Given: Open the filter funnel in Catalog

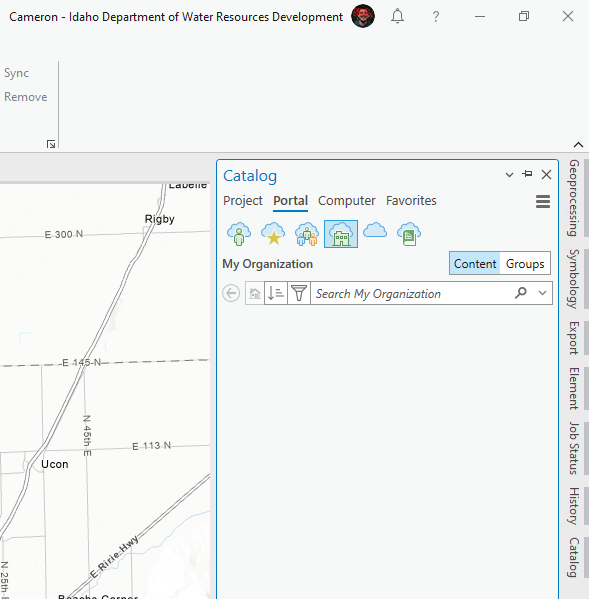Looking at the screenshot, I should (x=299, y=293).
